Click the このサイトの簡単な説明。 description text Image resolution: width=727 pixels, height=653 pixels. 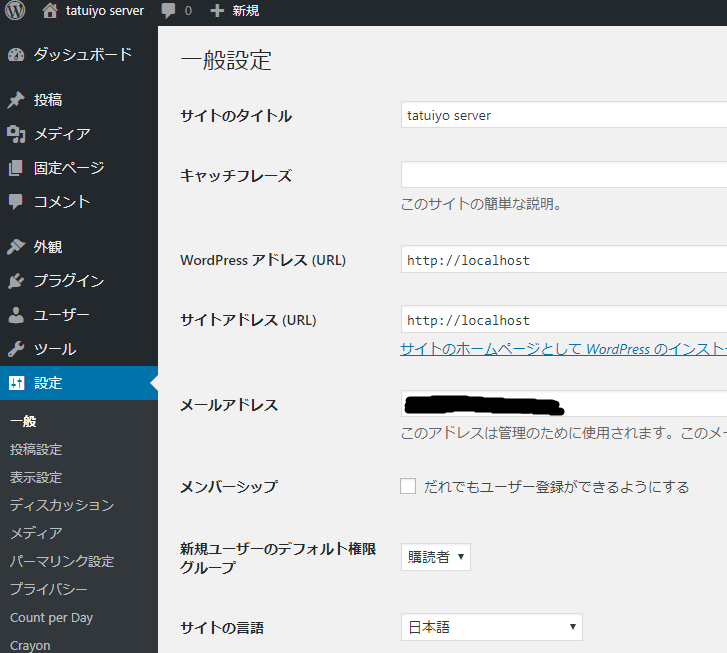pos(481,204)
